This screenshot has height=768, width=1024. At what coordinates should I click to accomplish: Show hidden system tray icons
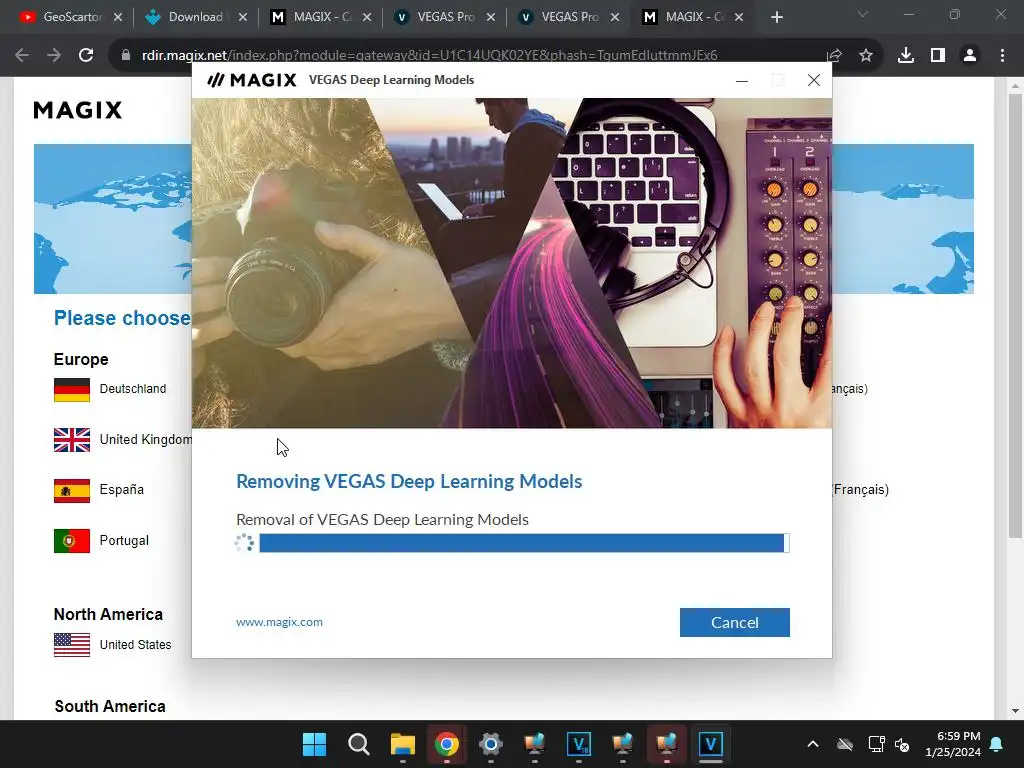(813, 744)
